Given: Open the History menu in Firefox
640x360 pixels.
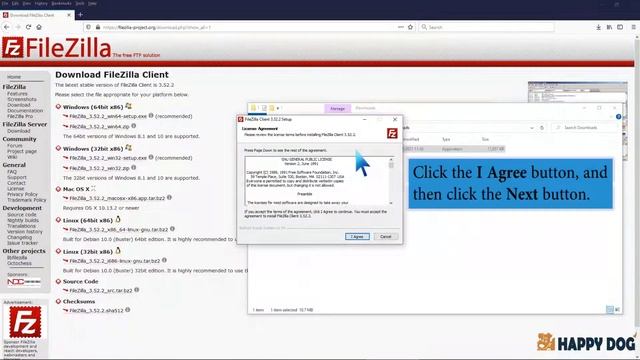Looking at the screenshot, I should coord(41,3).
